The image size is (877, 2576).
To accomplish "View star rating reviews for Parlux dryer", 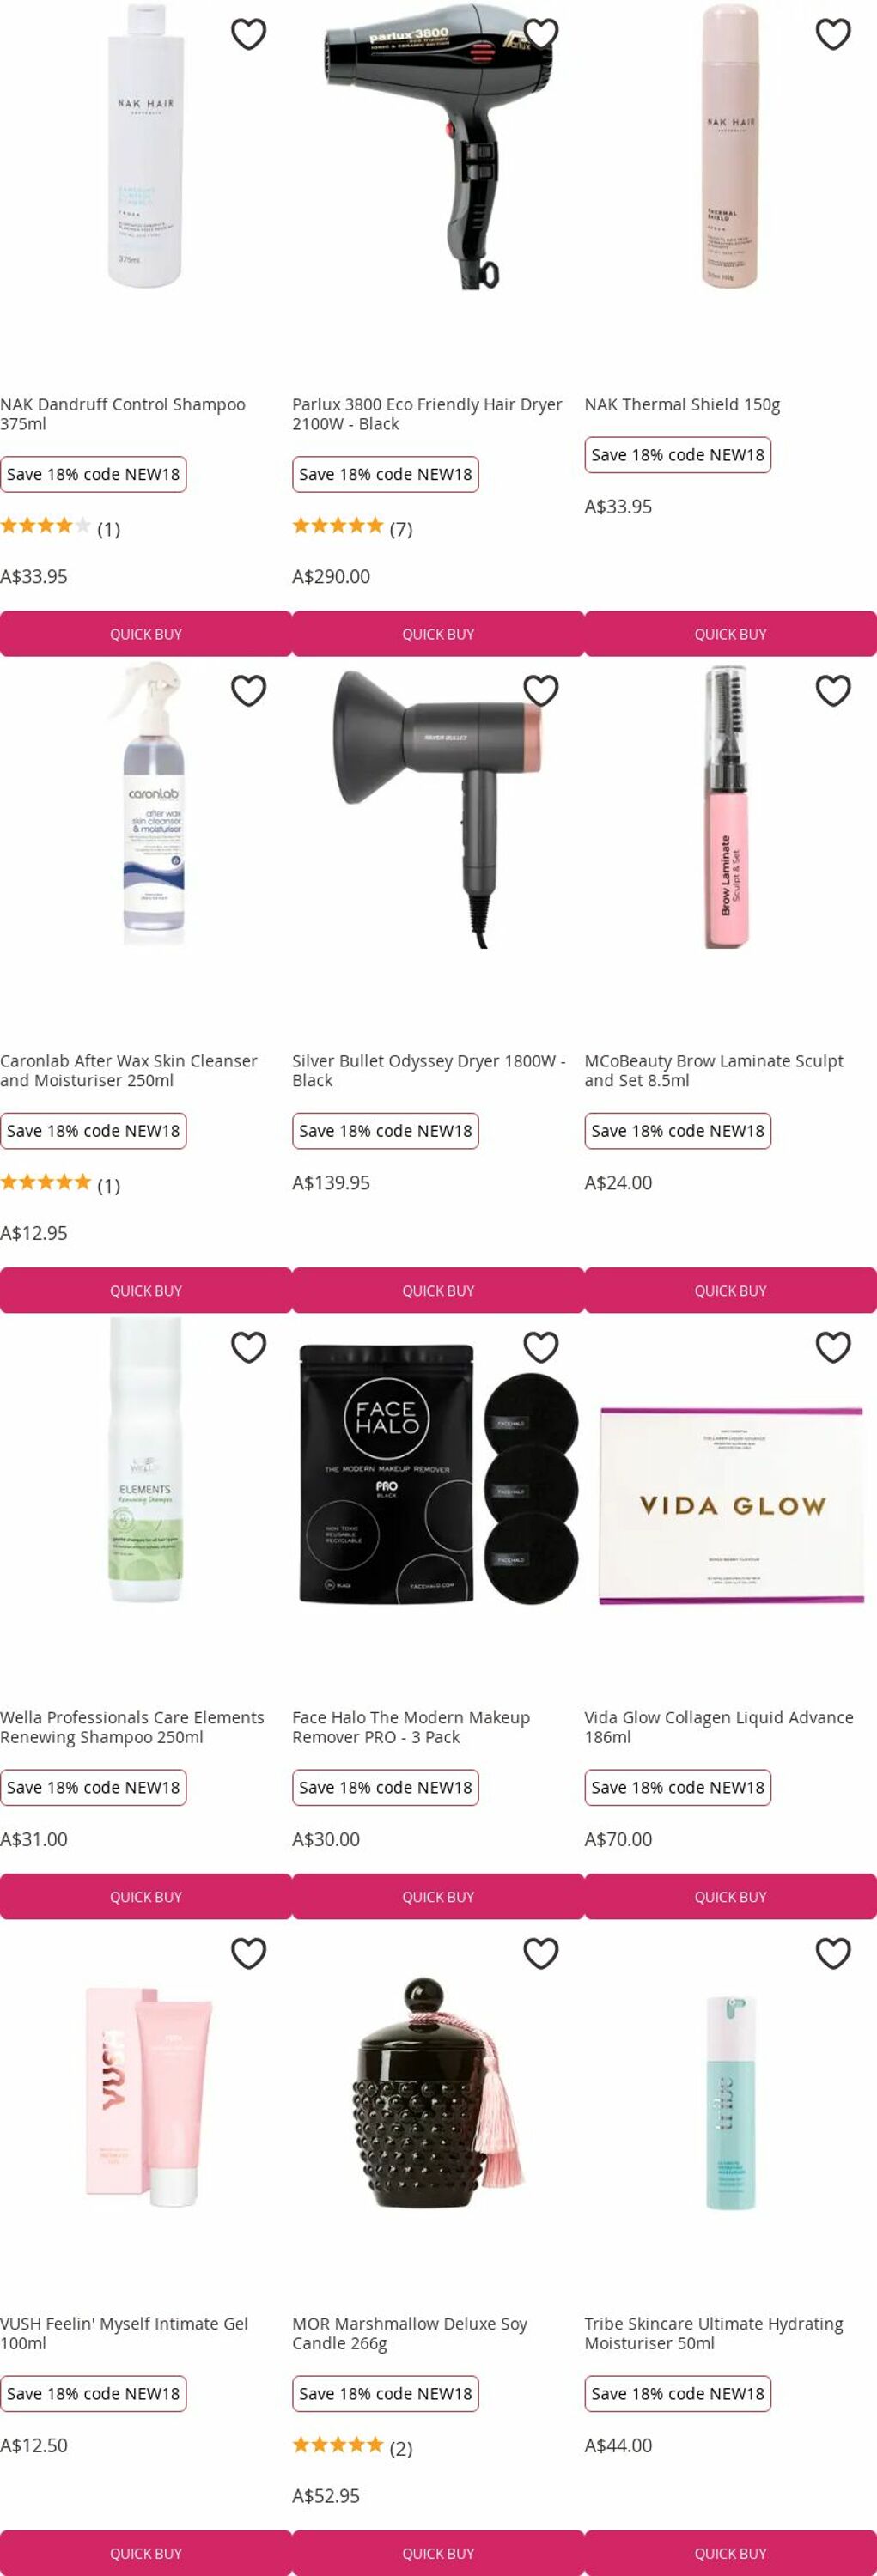I will pos(352,527).
